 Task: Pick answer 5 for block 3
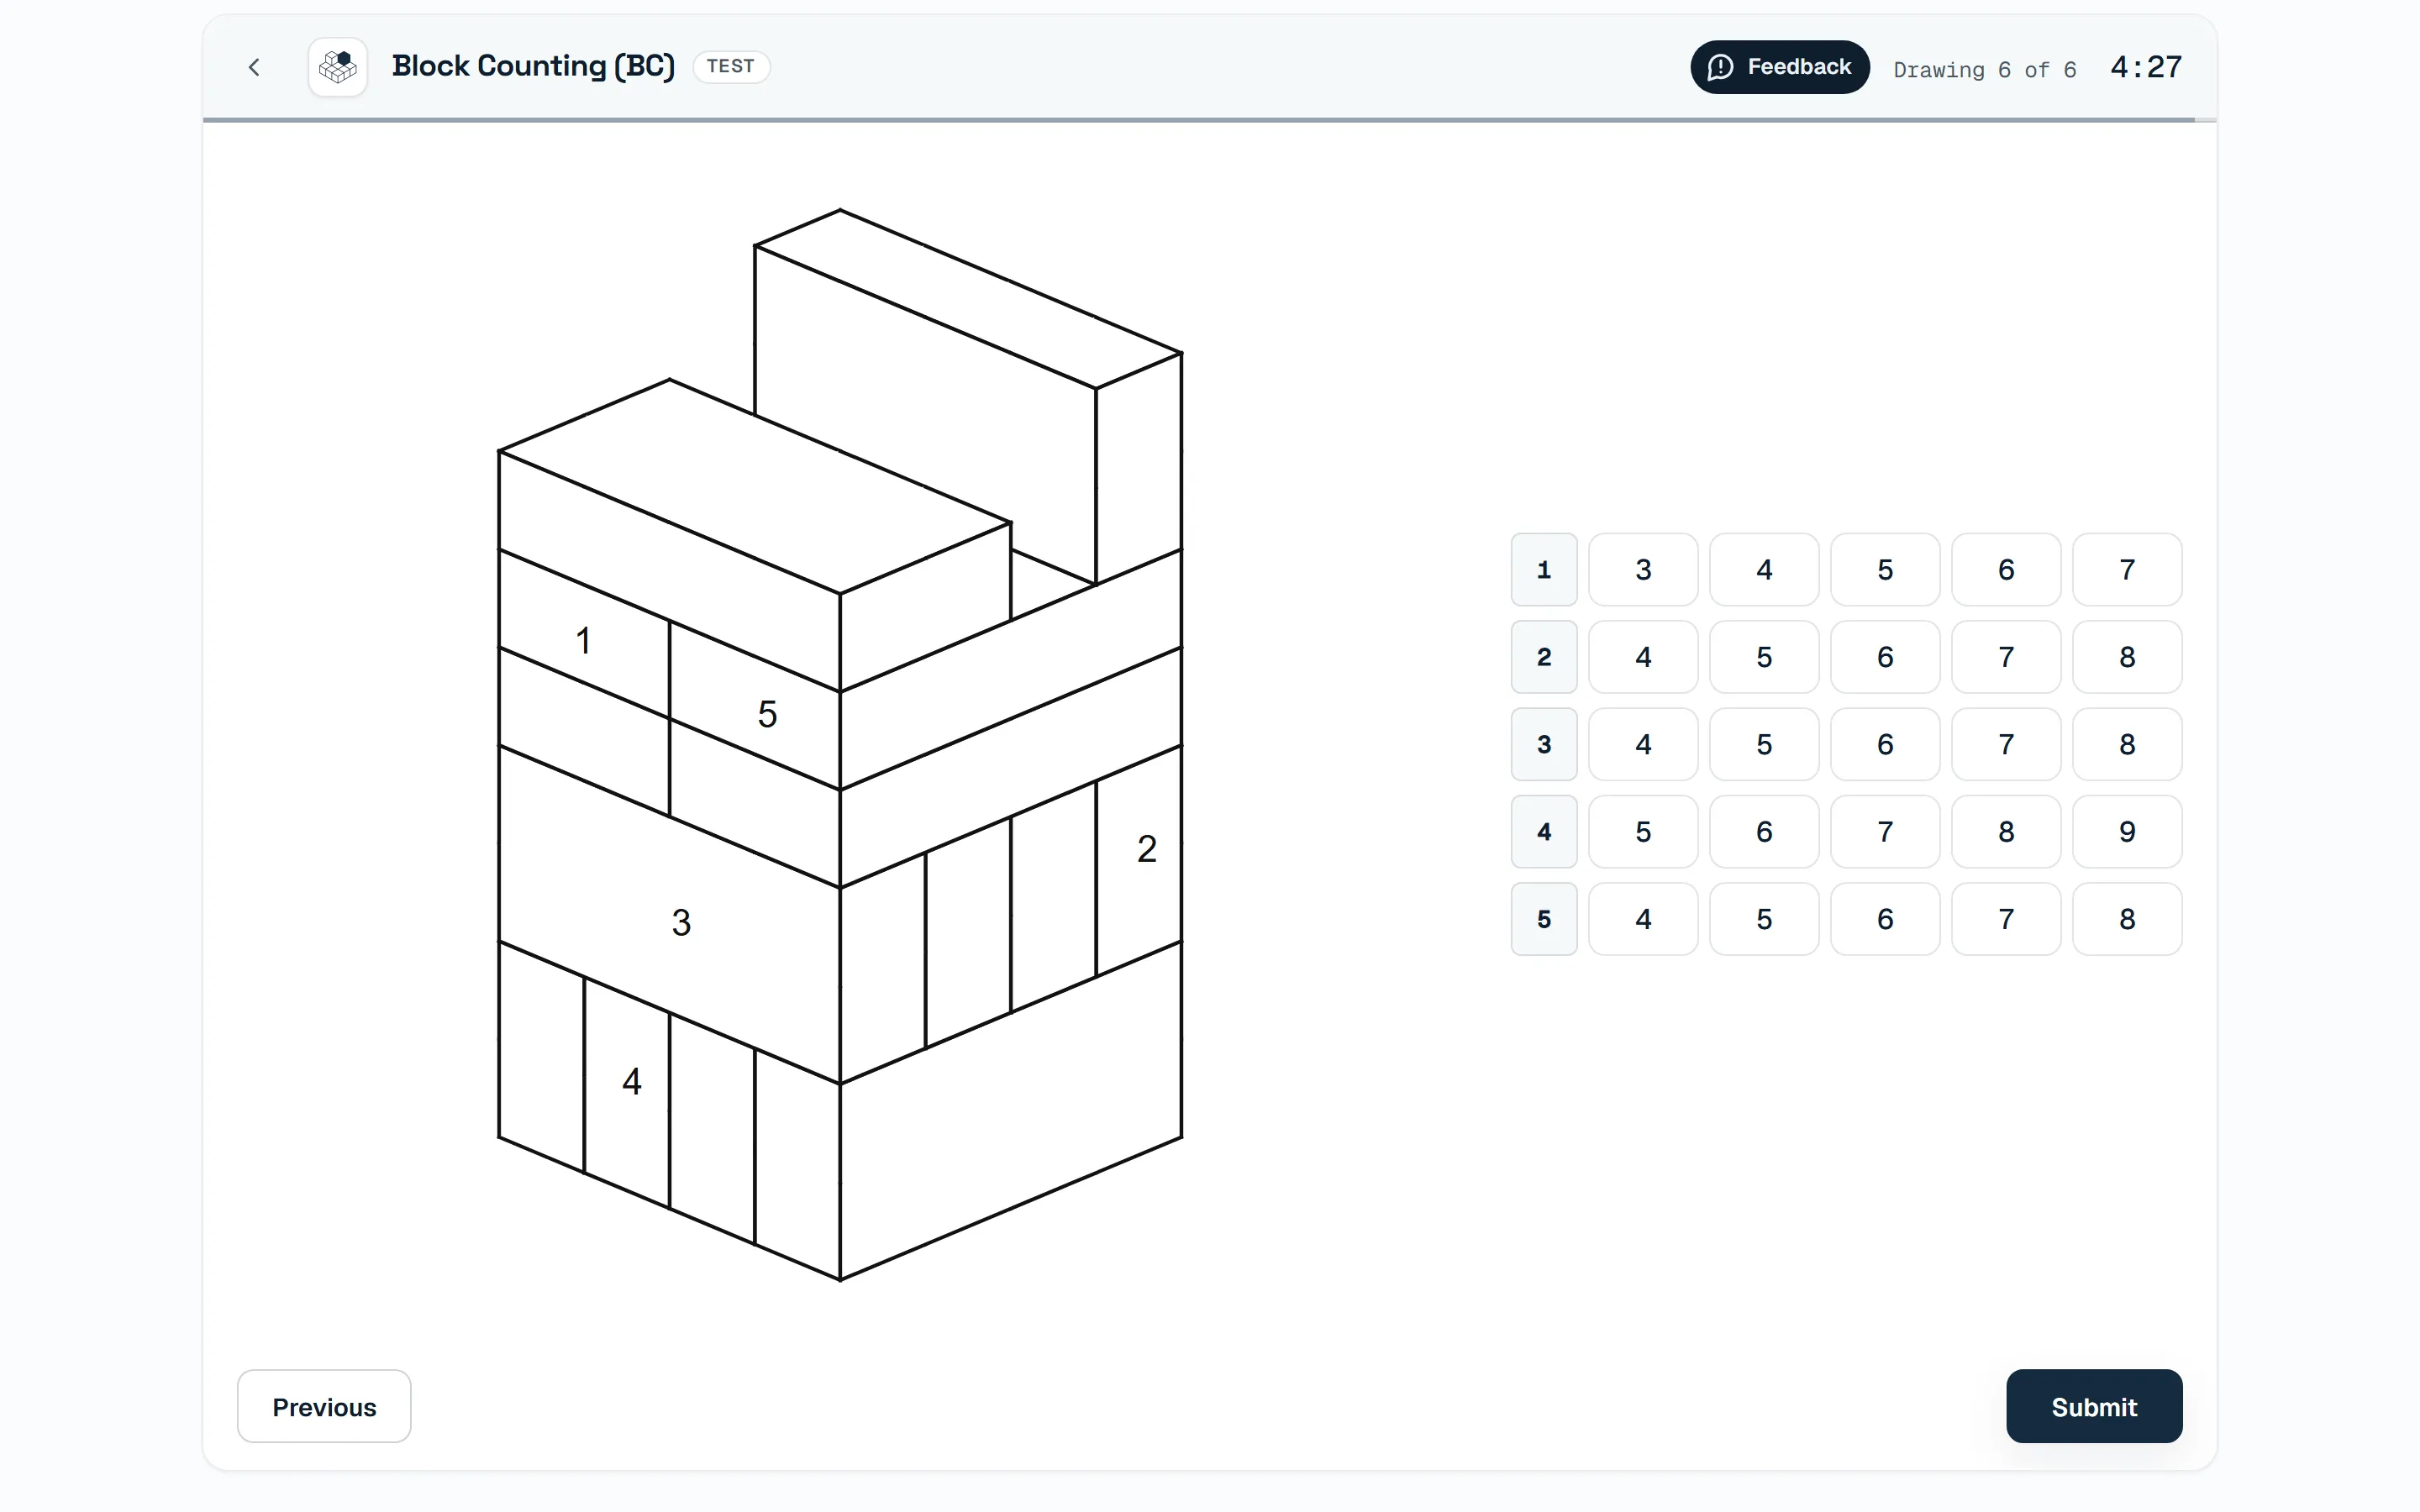pos(1764,744)
